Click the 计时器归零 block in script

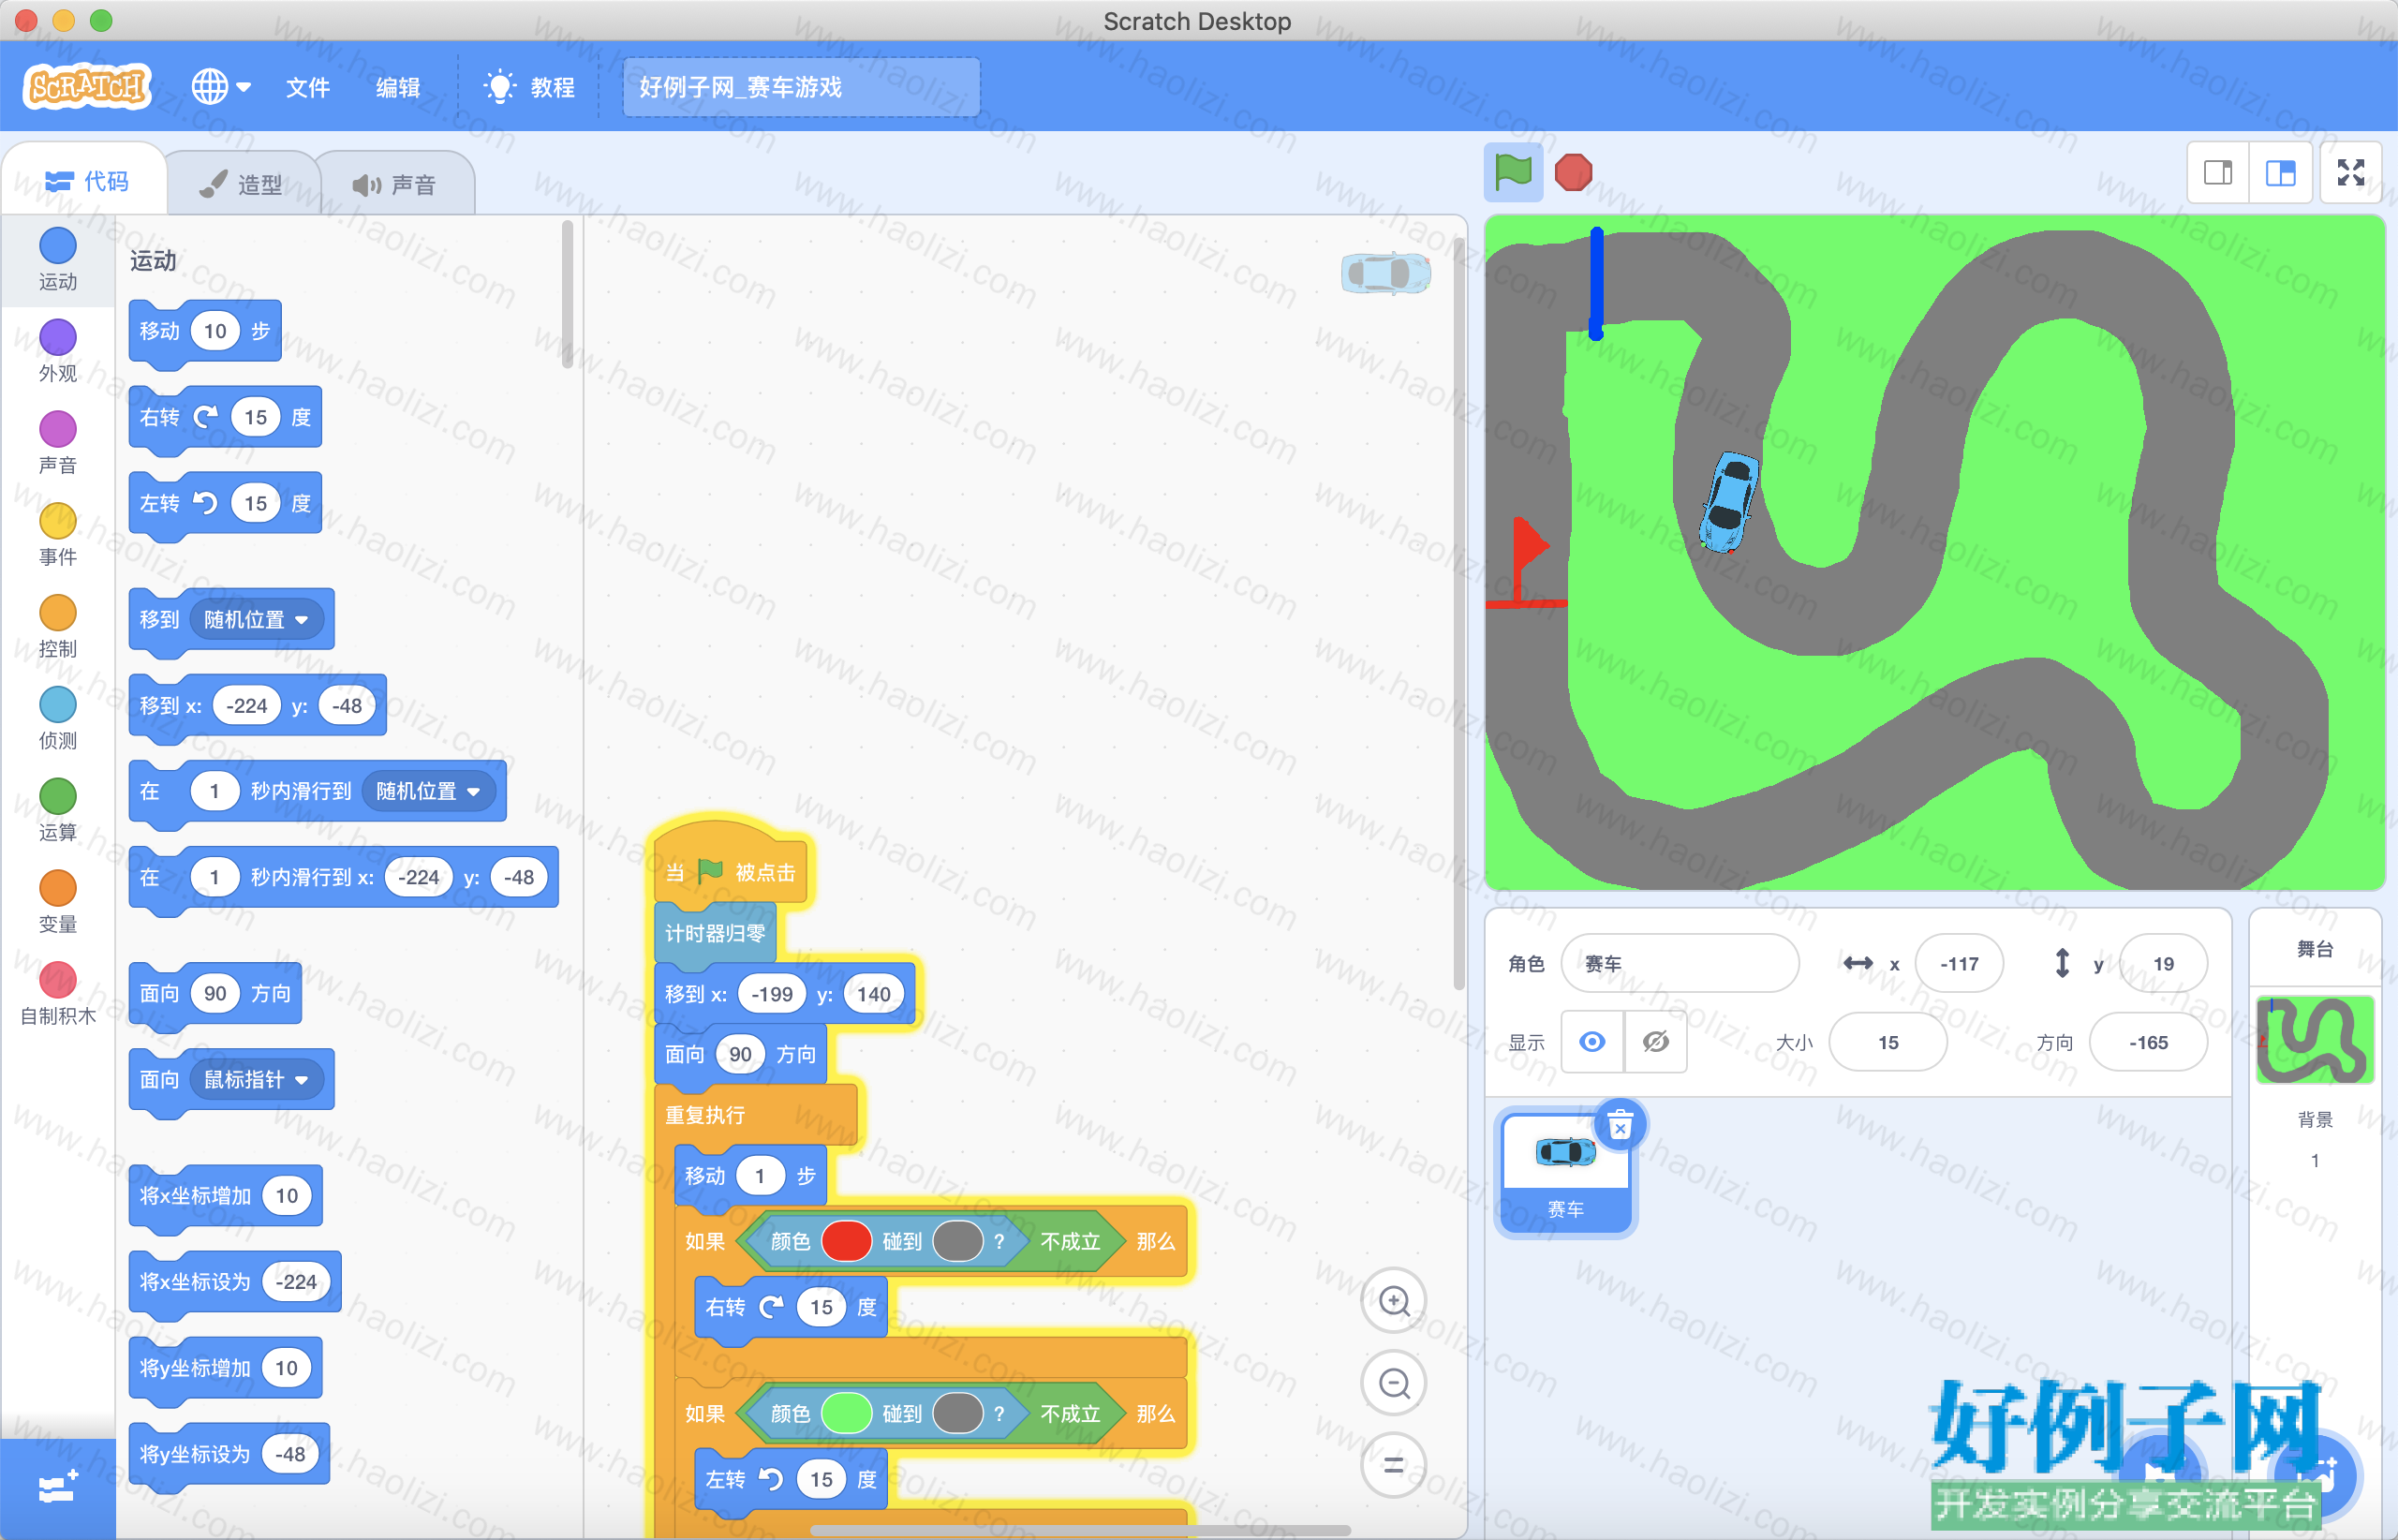[715, 933]
